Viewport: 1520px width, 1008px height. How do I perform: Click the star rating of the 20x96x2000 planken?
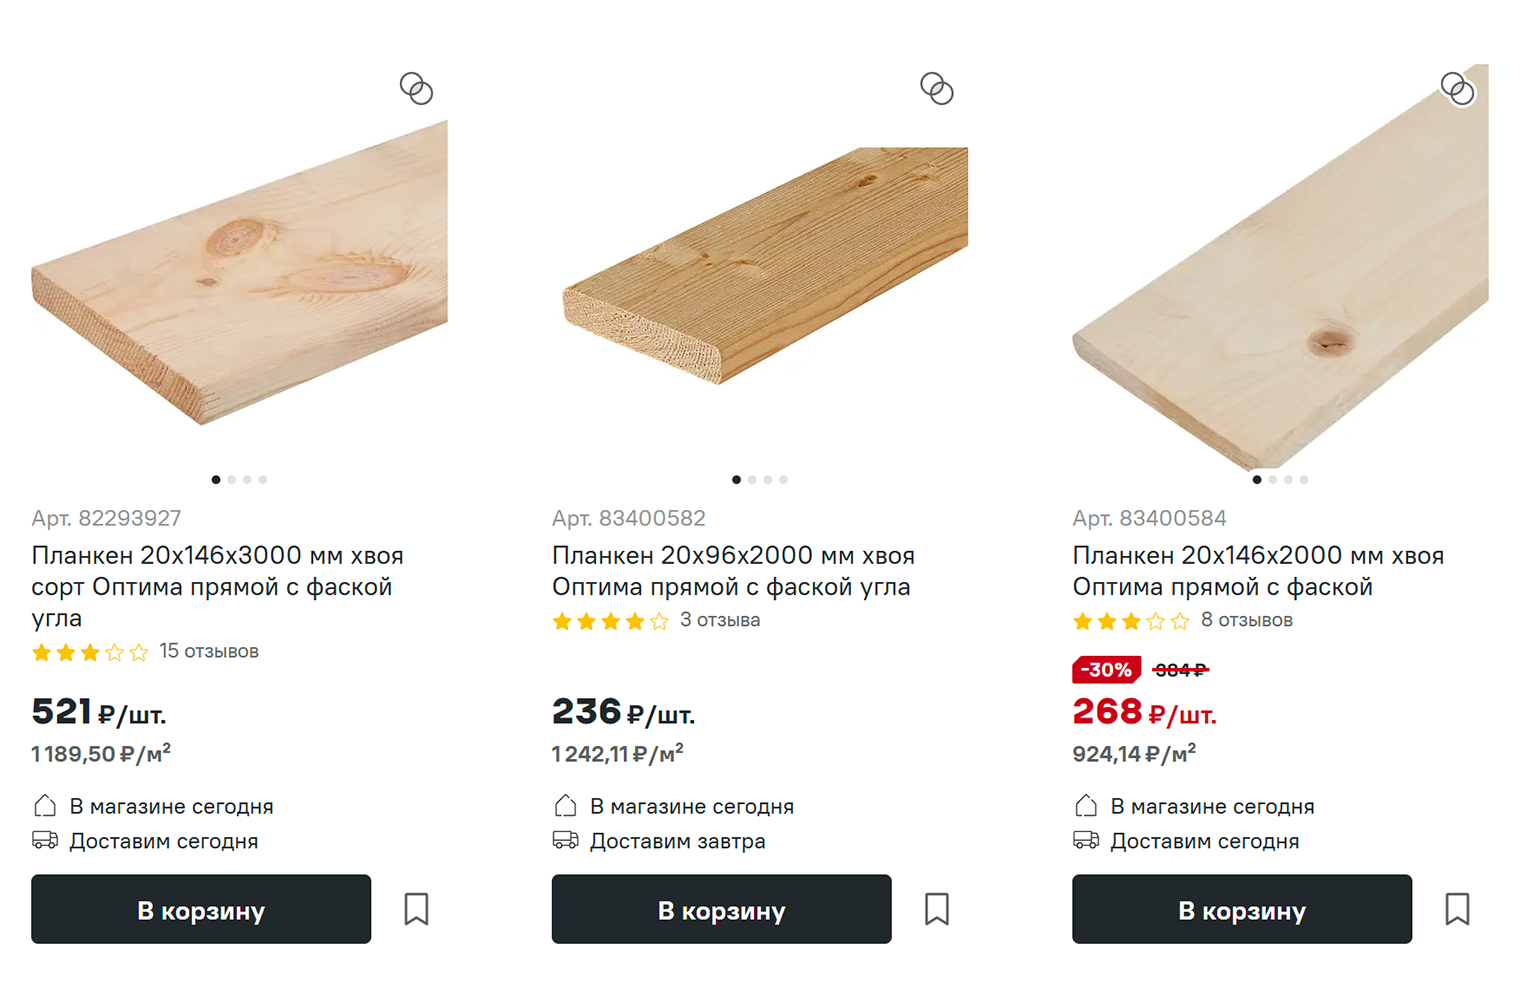610,621
